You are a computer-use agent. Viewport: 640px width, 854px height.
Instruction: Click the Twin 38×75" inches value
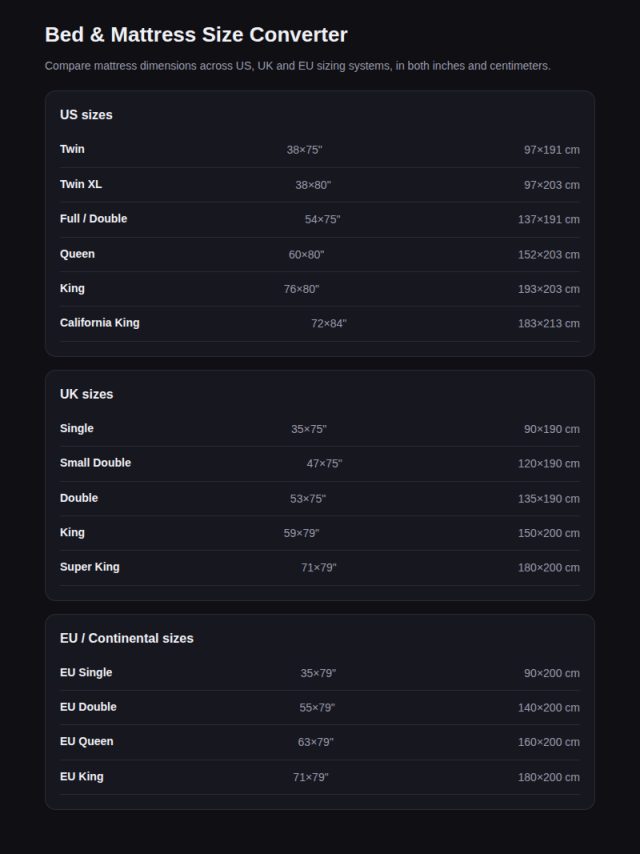[304, 150]
